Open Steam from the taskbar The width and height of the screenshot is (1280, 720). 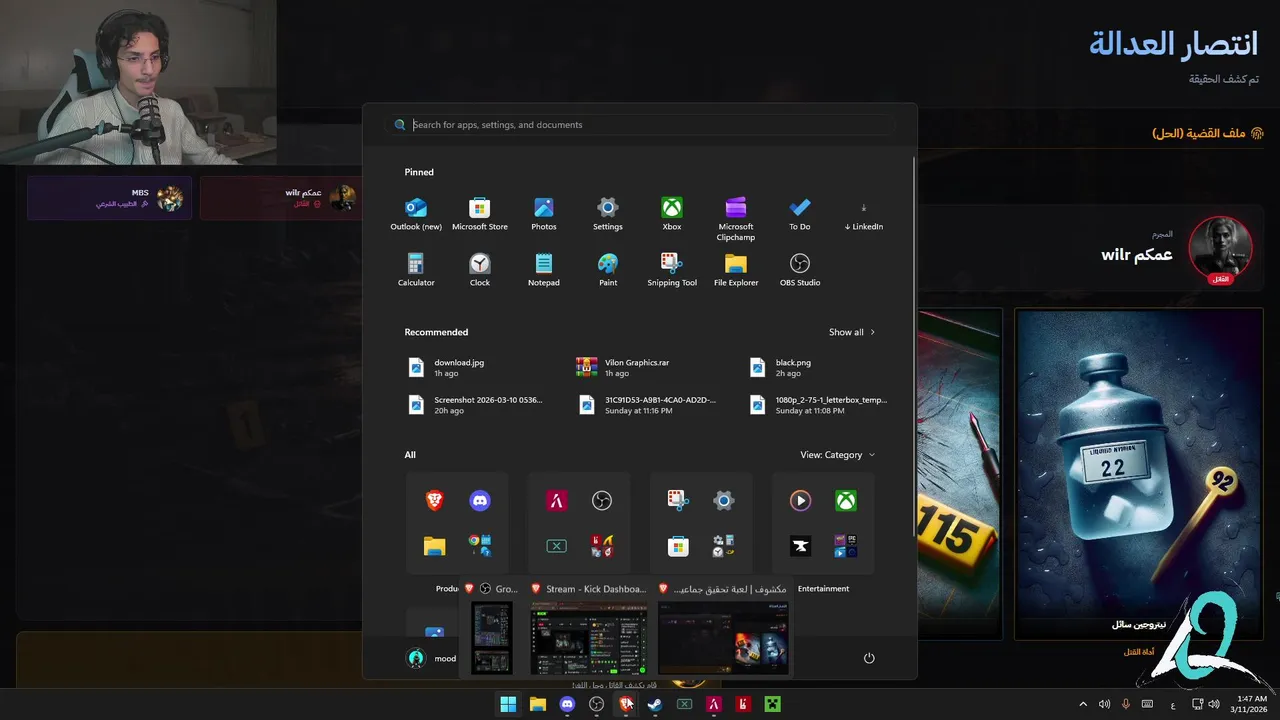tap(655, 704)
